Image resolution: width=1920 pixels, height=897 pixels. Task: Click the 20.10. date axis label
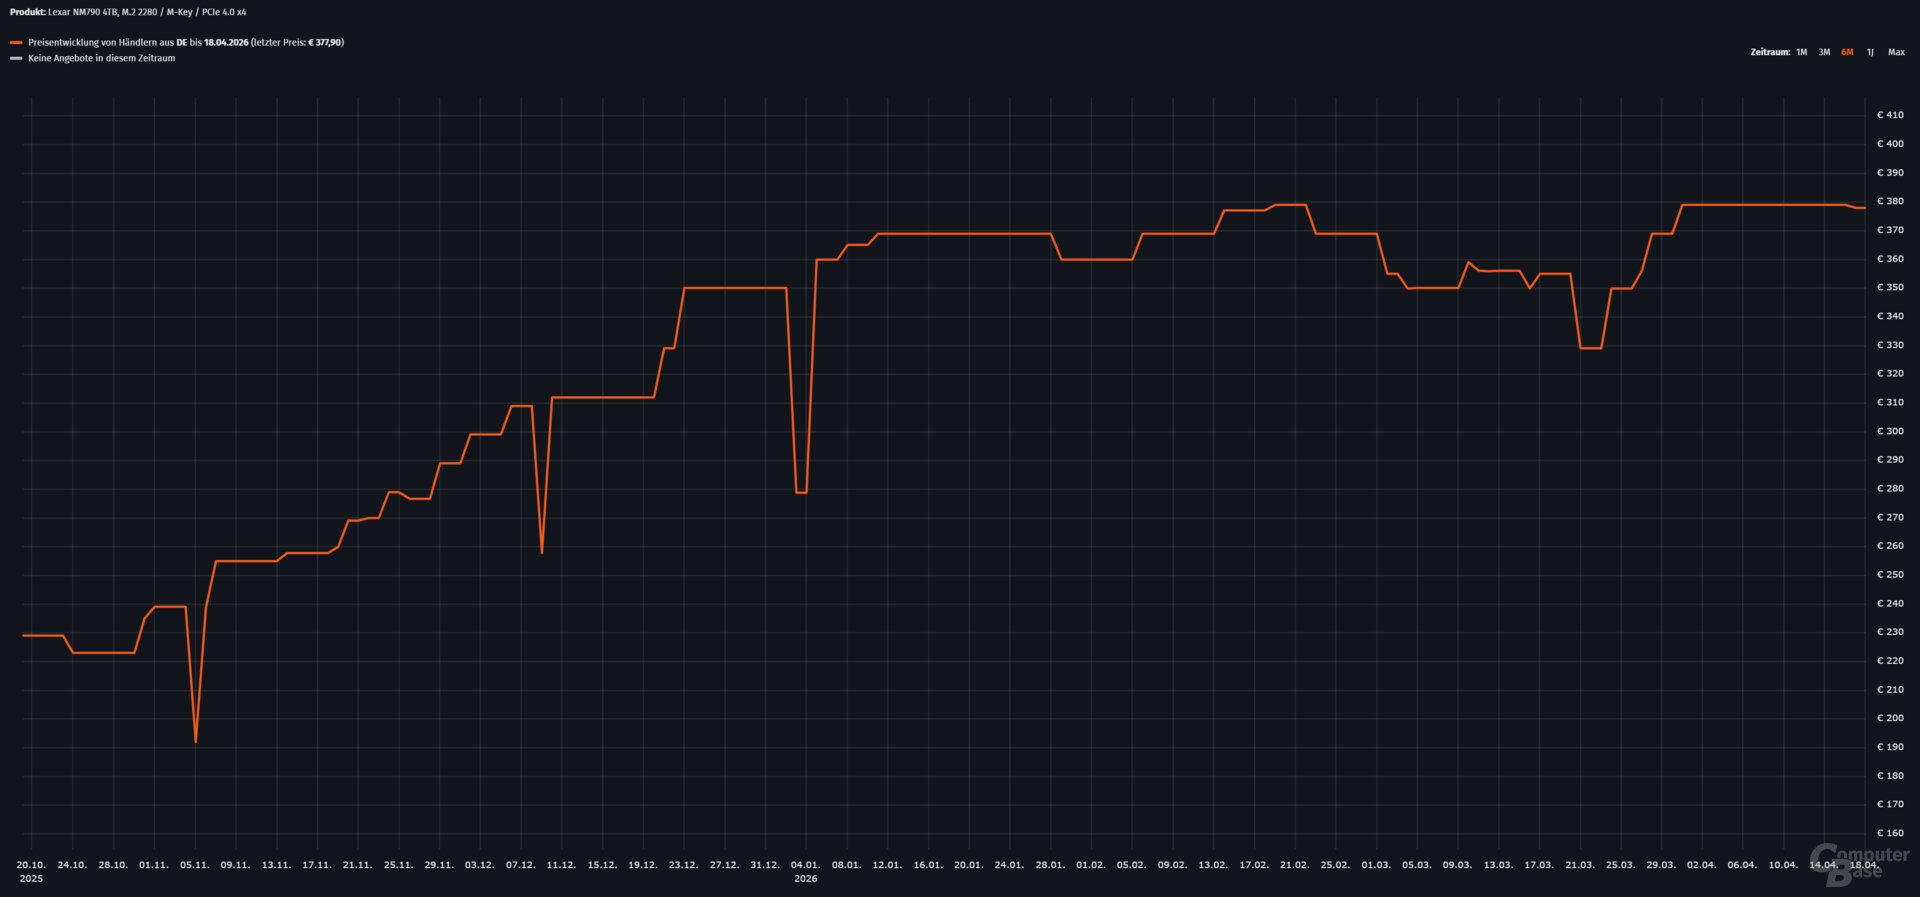(x=31, y=865)
